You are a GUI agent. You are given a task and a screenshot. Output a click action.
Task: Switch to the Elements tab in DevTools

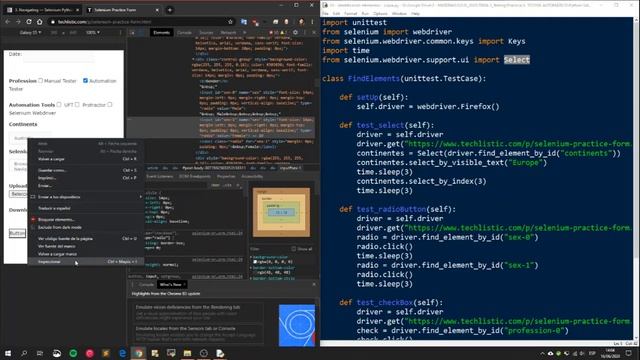(161, 33)
